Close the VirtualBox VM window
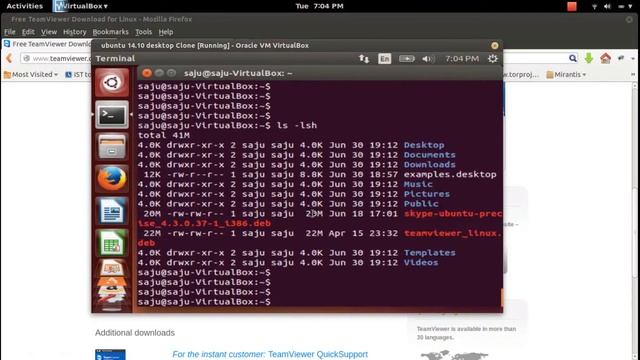This screenshot has width=640, height=360. pyautogui.click(x=495, y=45)
